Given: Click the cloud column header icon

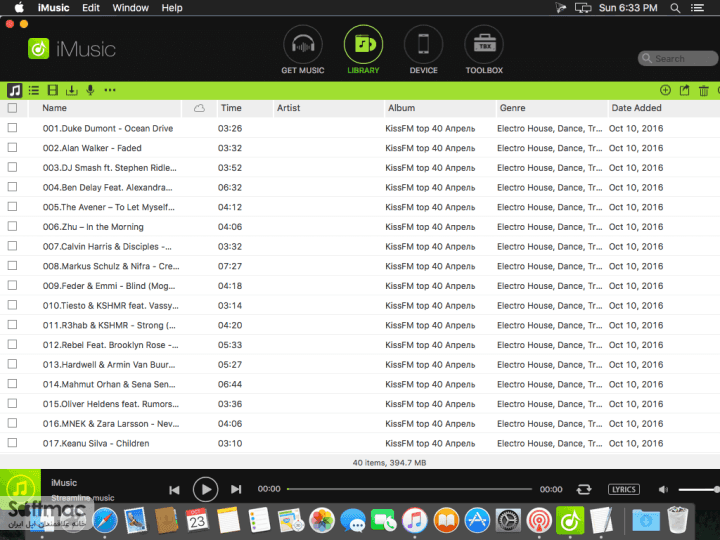Looking at the screenshot, I should click(199, 108).
